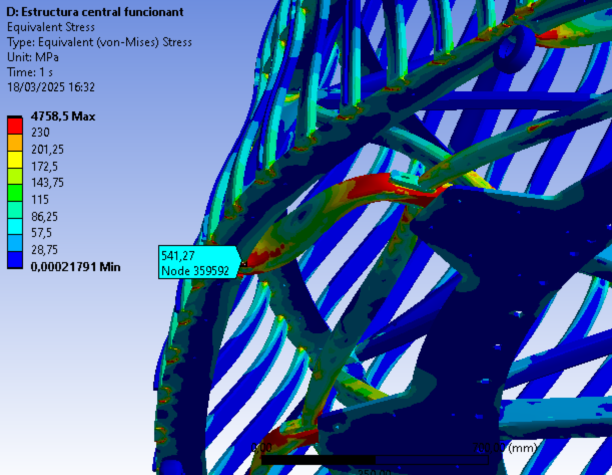Click the 'Type: Equivalent (von-Mises) Stress' line
The width and height of the screenshot is (612, 475).
[99, 42]
